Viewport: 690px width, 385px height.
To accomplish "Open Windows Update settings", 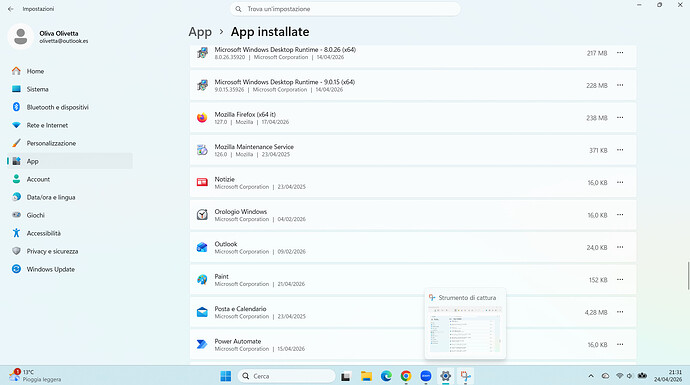I will (x=70, y=269).
